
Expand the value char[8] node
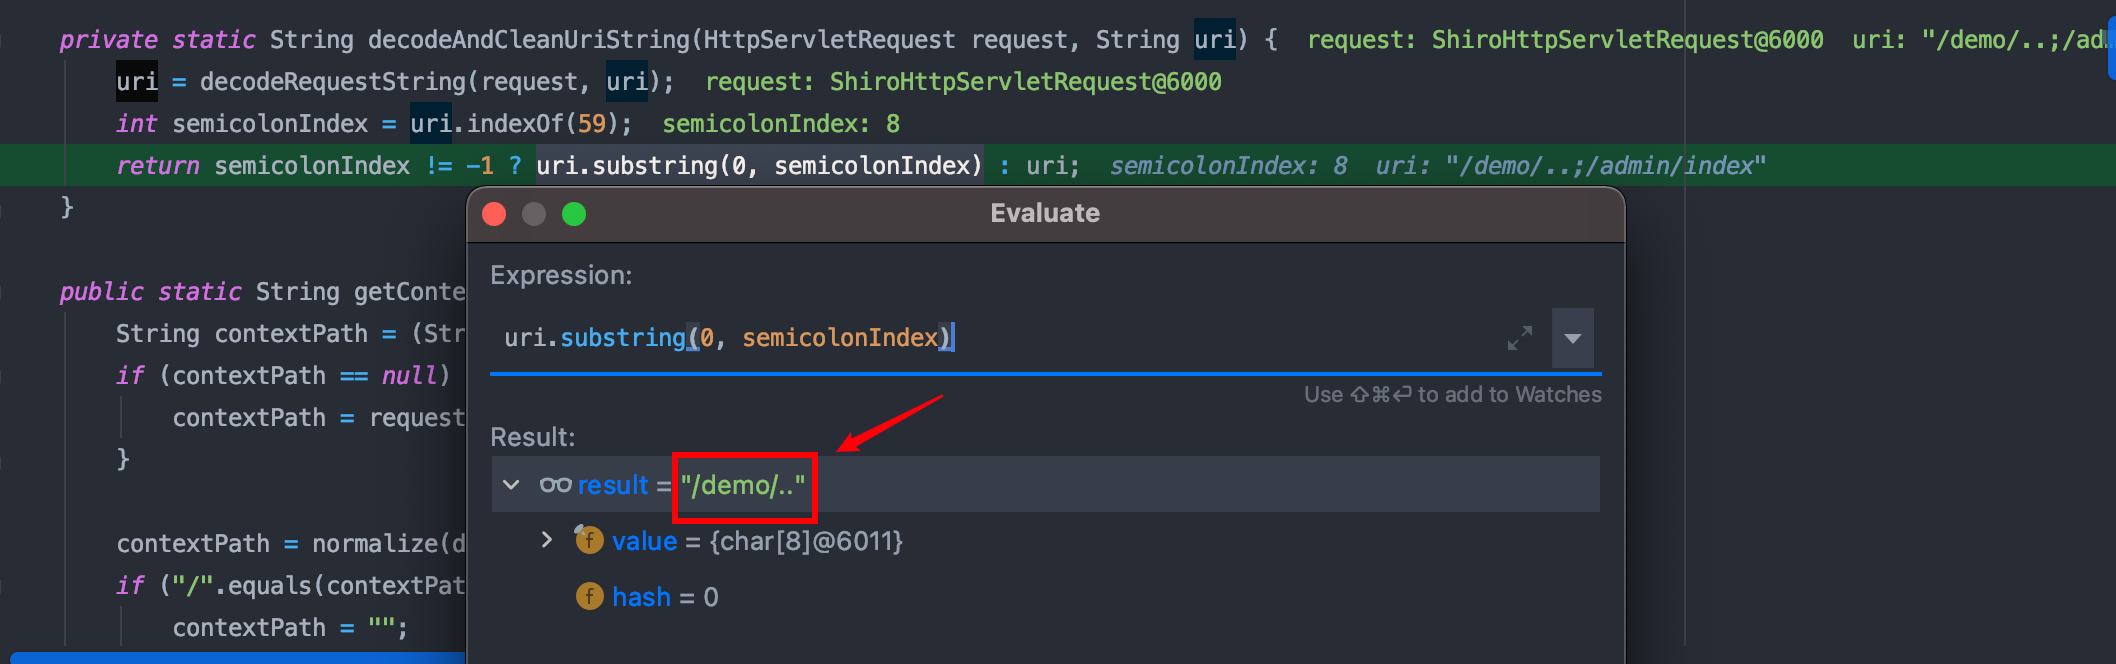[546, 540]
